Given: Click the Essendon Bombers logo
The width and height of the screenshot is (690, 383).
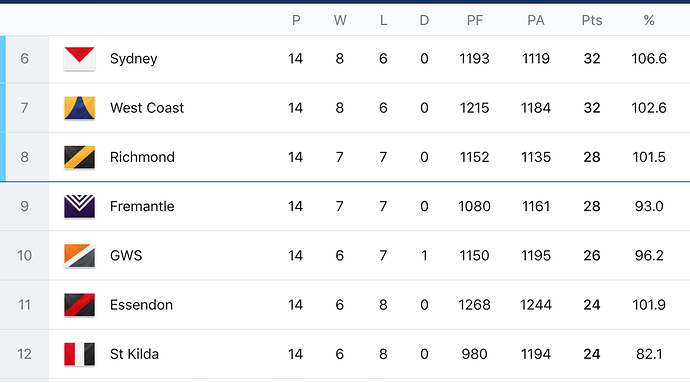Looking at the screenshot, I should pos(79,305).
